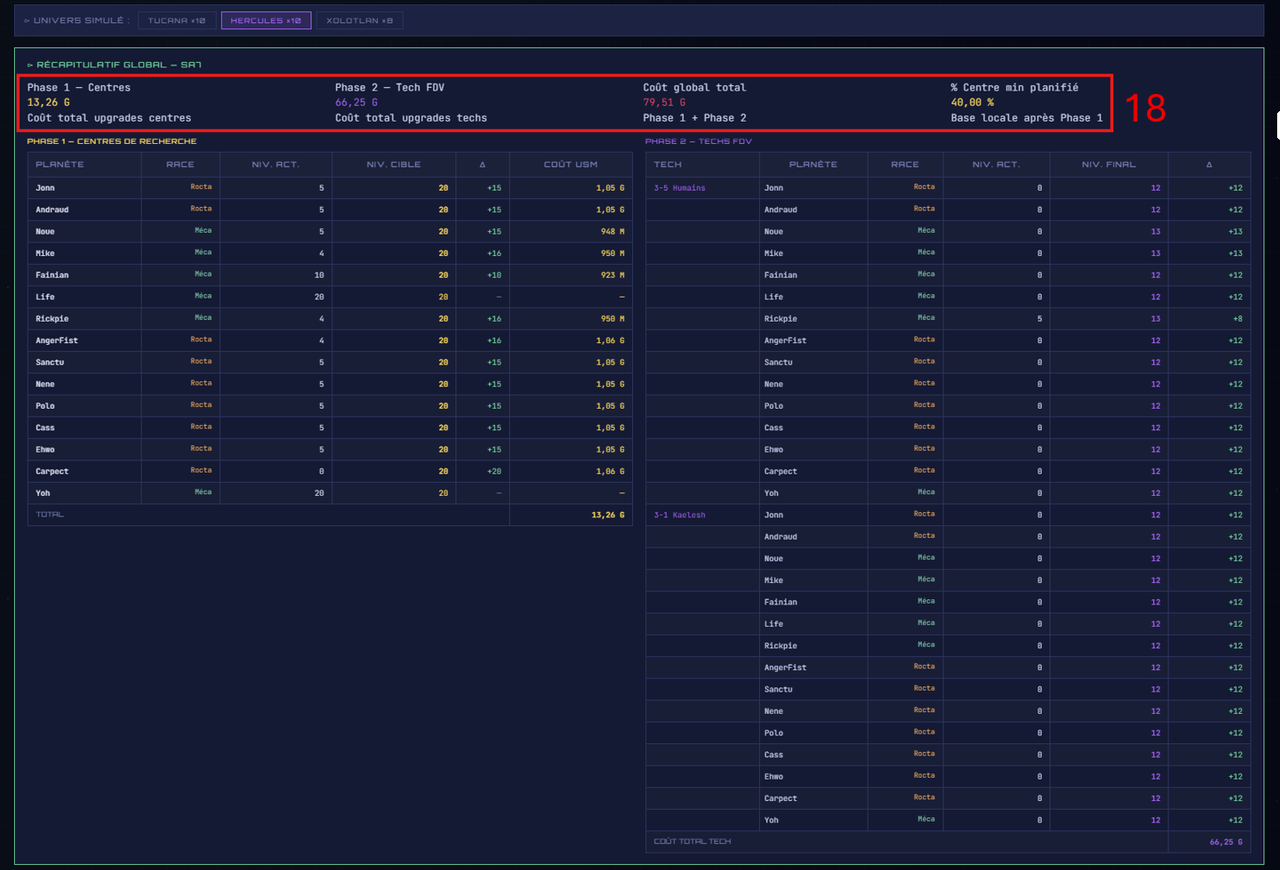
Task: Click the PHASE 2 — TECHS FDV heading
Action: [x=698, y=141]
